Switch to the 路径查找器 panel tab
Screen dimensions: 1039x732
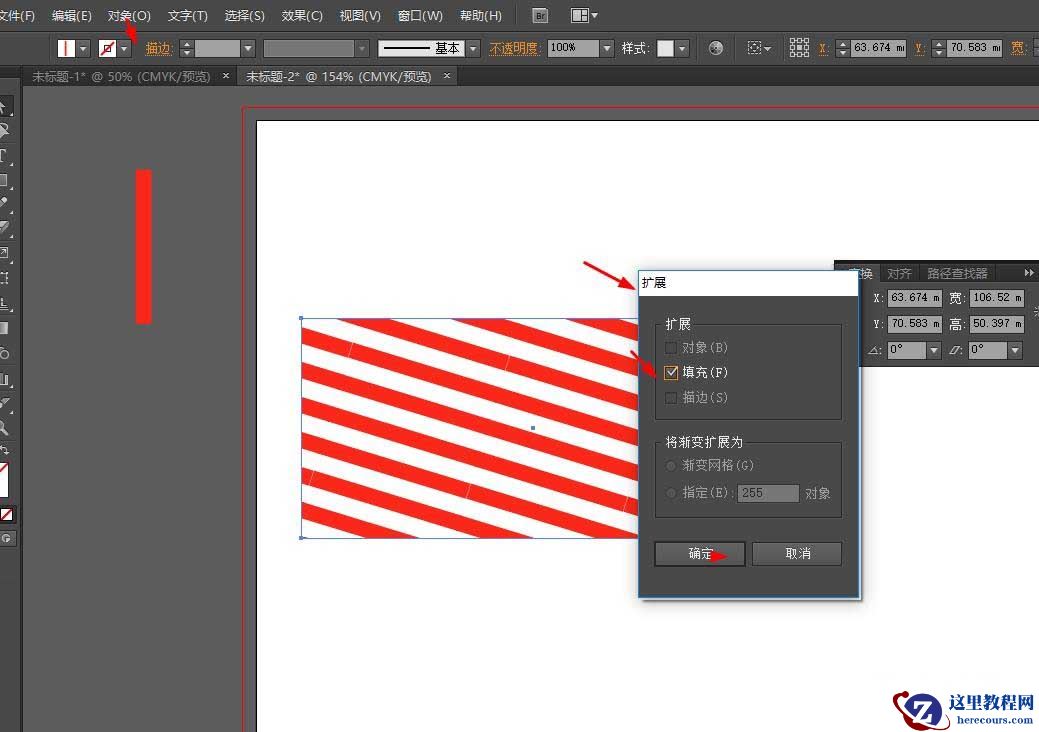(x=956, y=272)
